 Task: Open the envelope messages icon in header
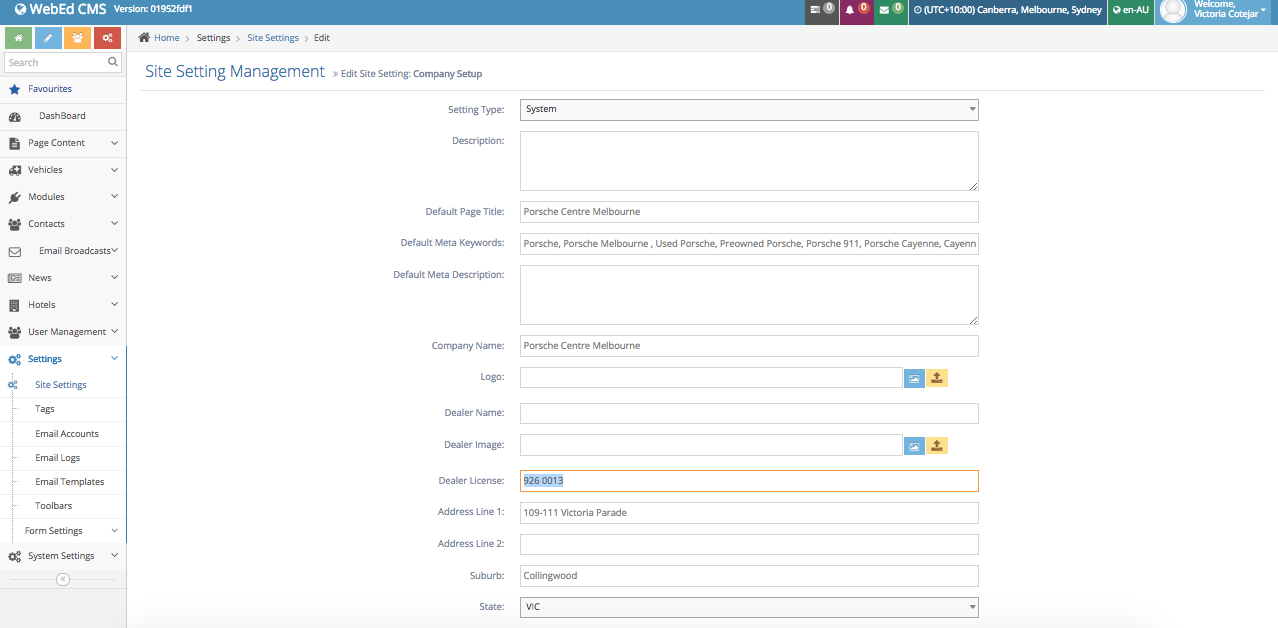(890, 10)
